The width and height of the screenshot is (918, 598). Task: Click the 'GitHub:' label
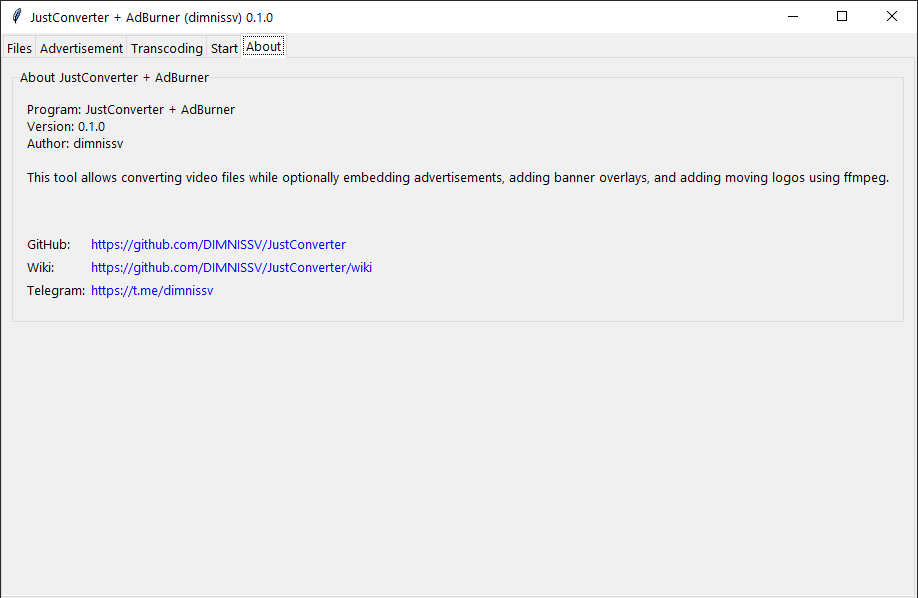point(49,244)
